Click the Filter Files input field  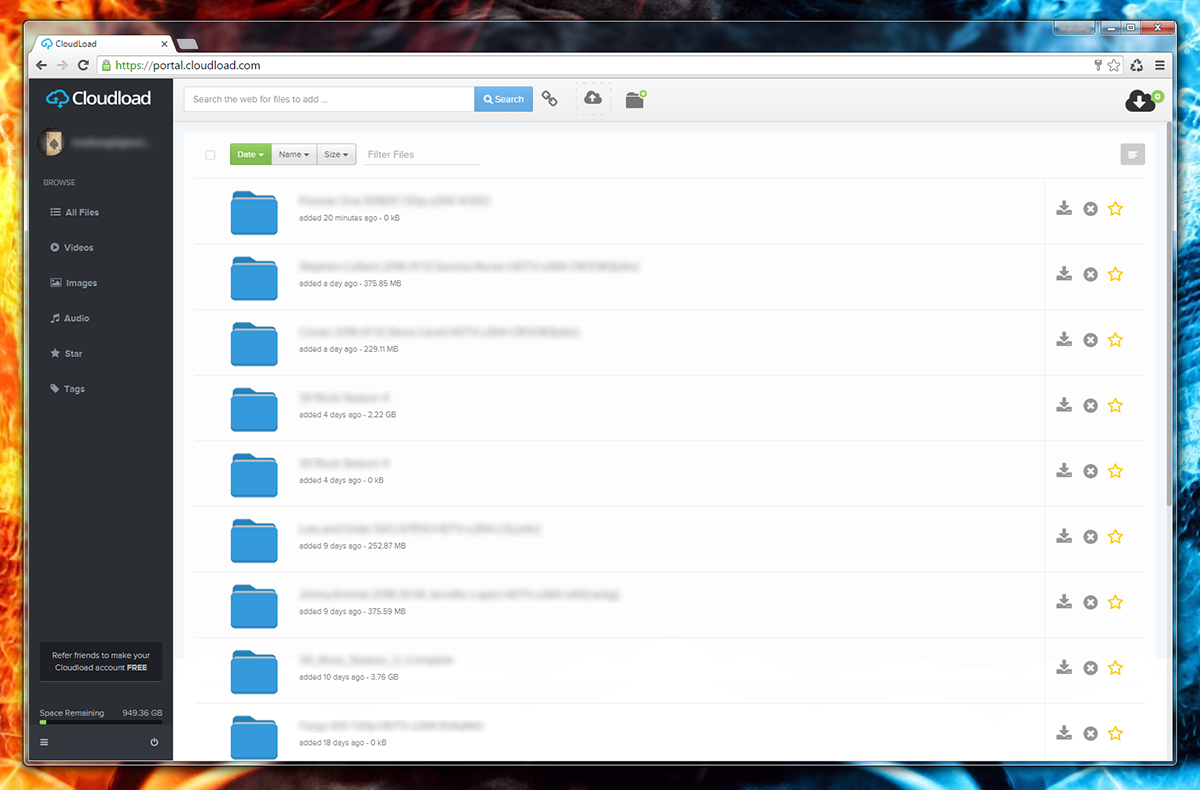point(420,154)
